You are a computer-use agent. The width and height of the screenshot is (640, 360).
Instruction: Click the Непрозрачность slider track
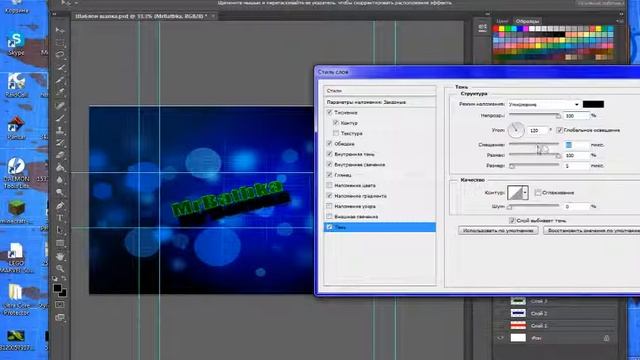pyautogui.click(x=534, y=116)
